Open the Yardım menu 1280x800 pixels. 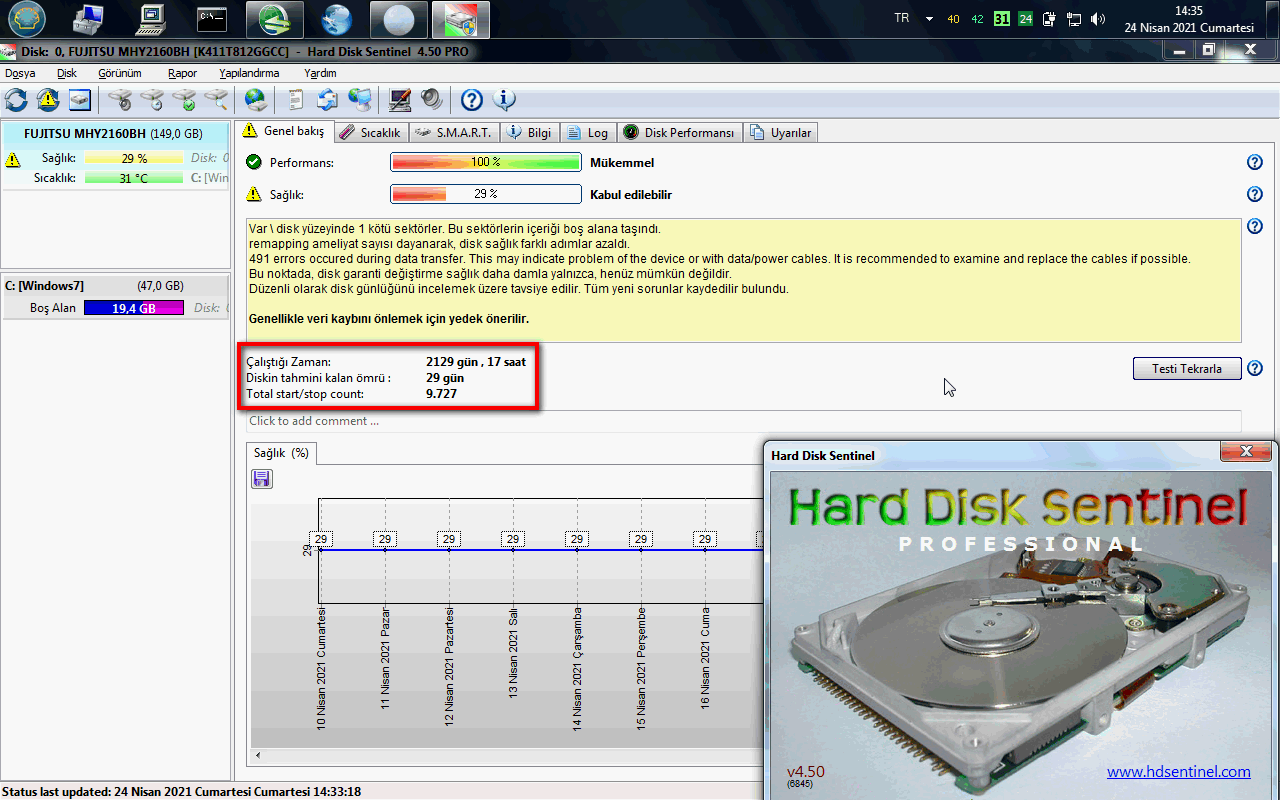coord(320,73)
